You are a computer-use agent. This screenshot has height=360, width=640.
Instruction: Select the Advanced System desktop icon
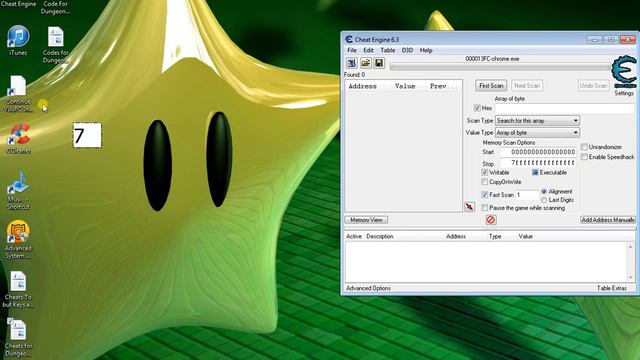click(18, 240)
